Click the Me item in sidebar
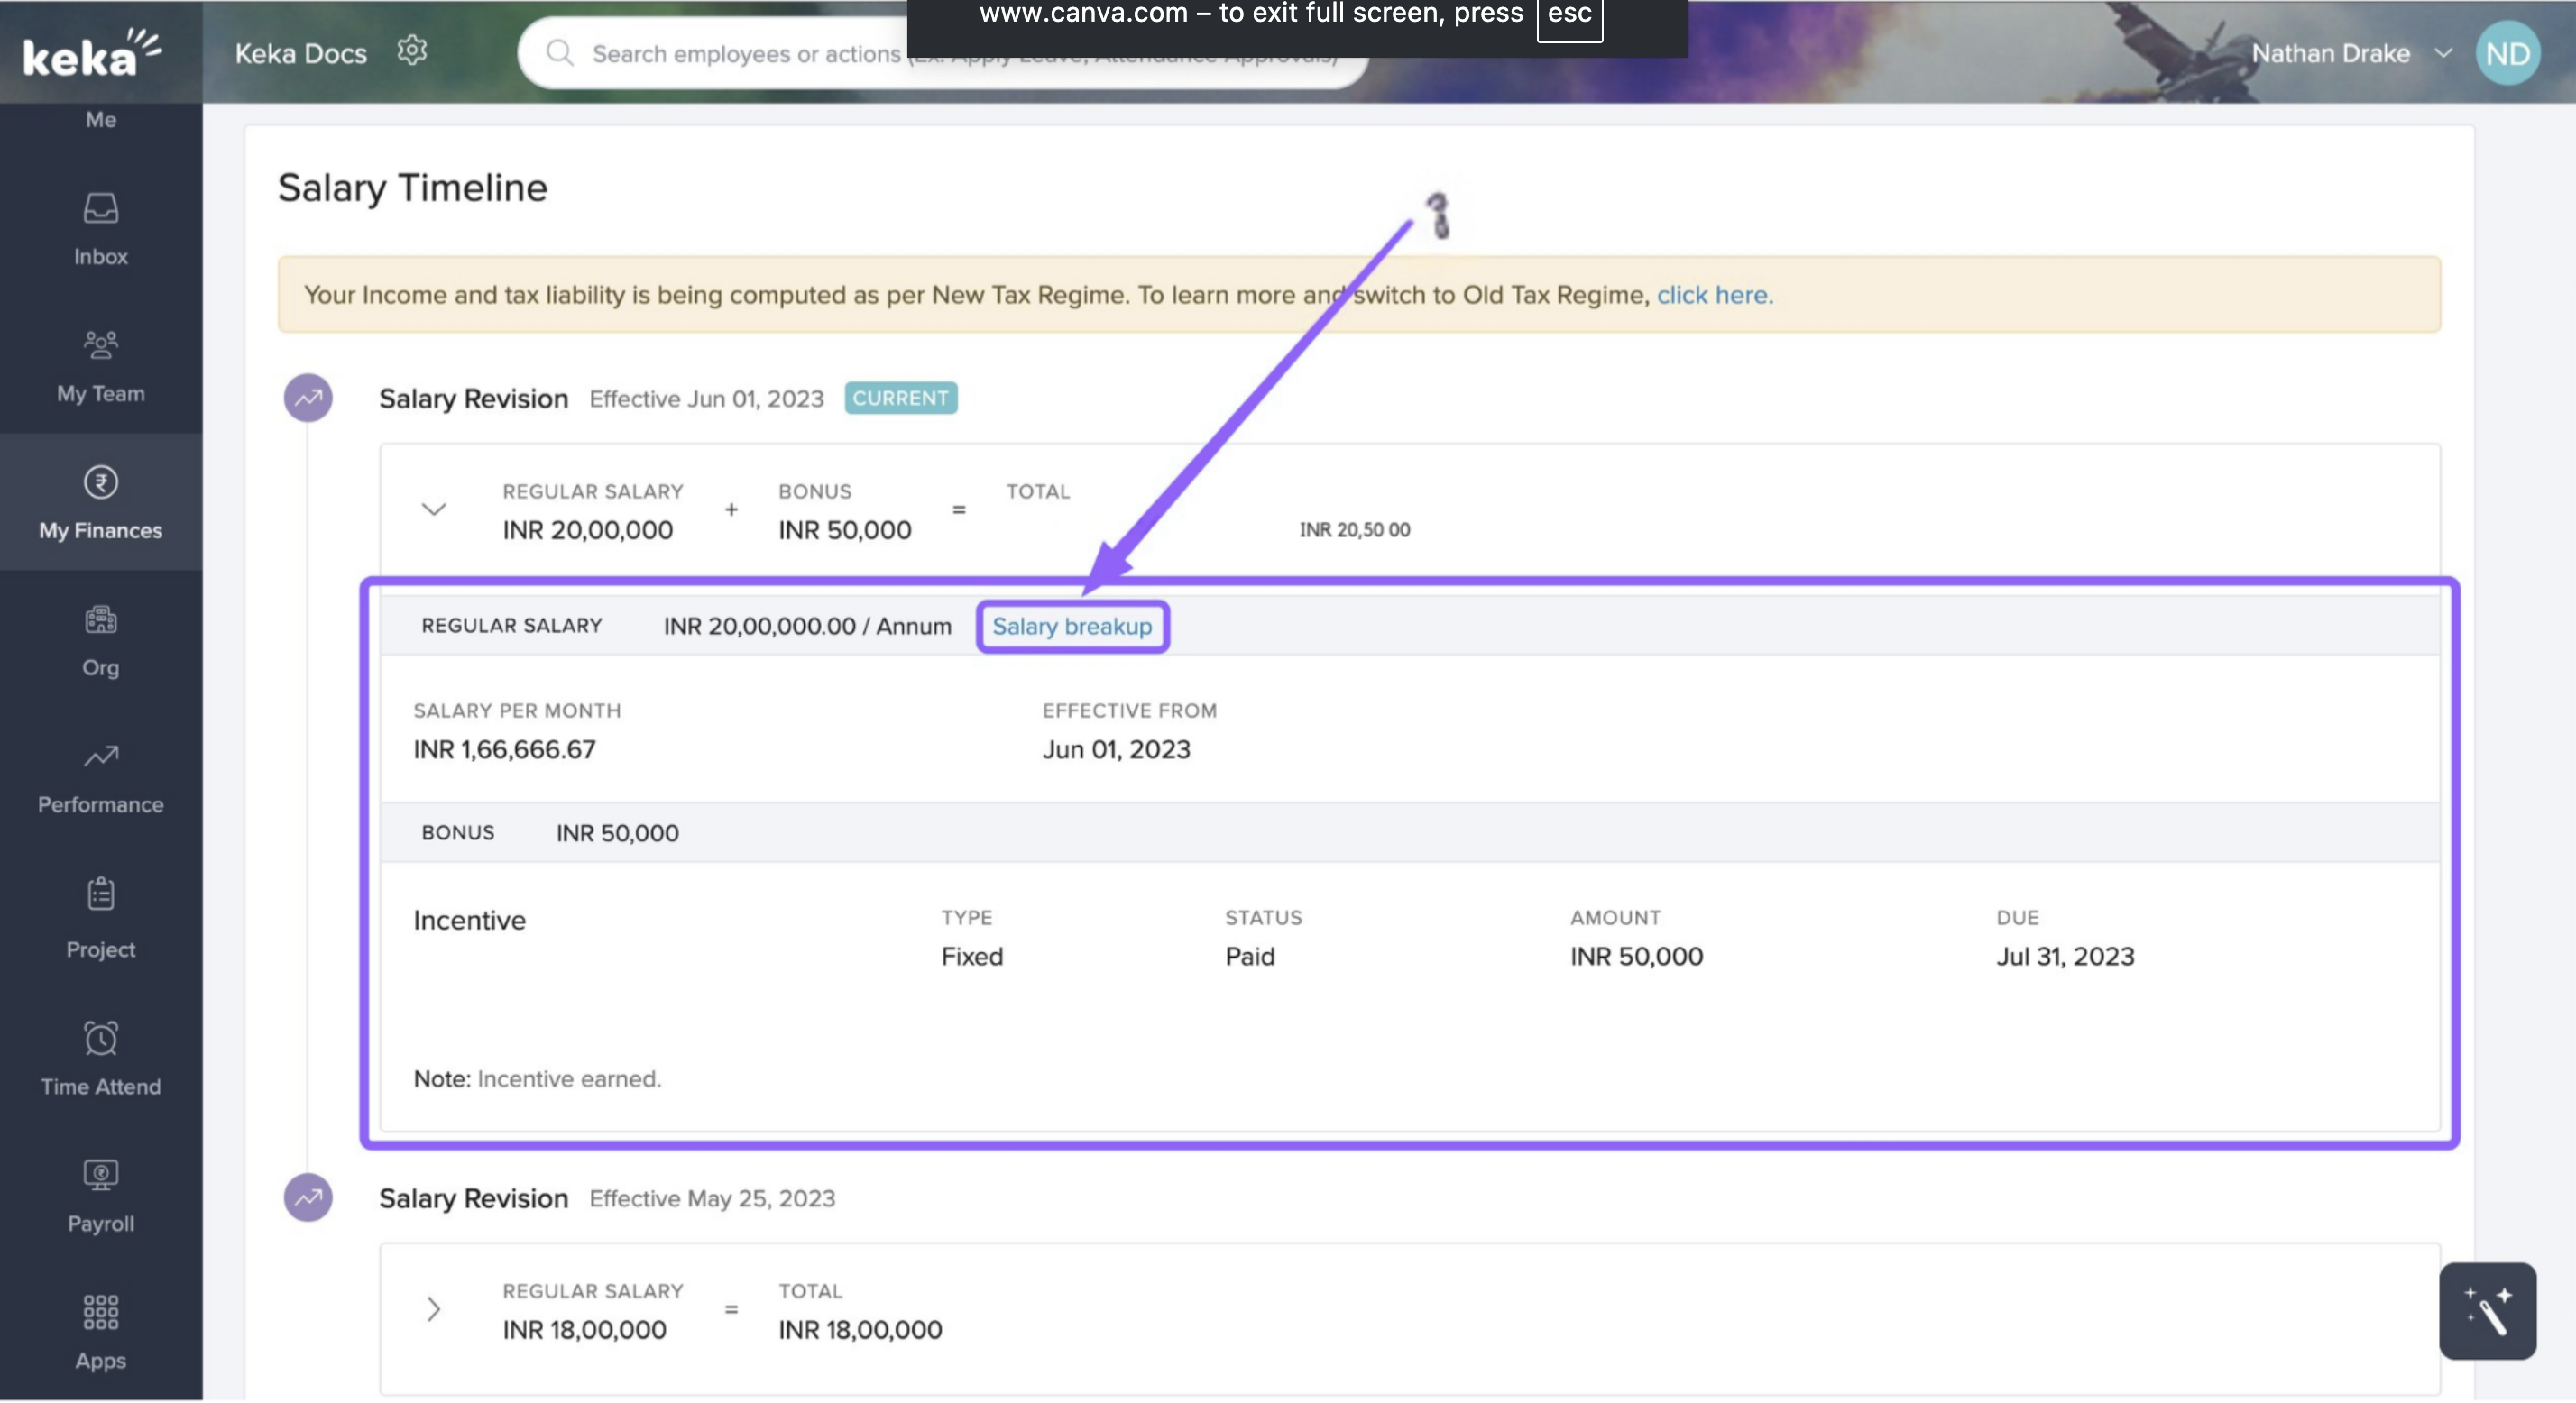This screenshot has width=2576, height=1403. (100, 120)
